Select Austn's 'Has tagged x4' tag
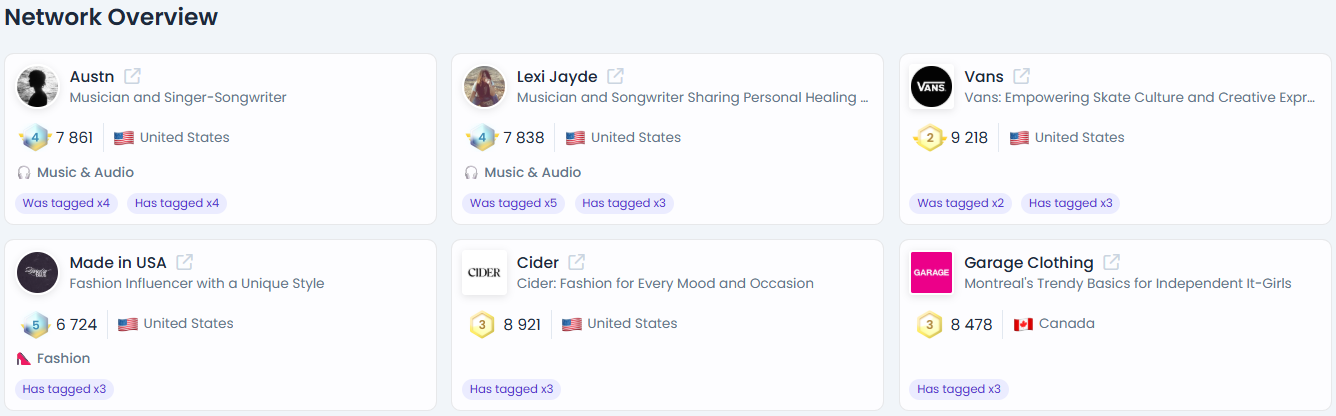Screen dimensions: 1336x416 (177, 203)
